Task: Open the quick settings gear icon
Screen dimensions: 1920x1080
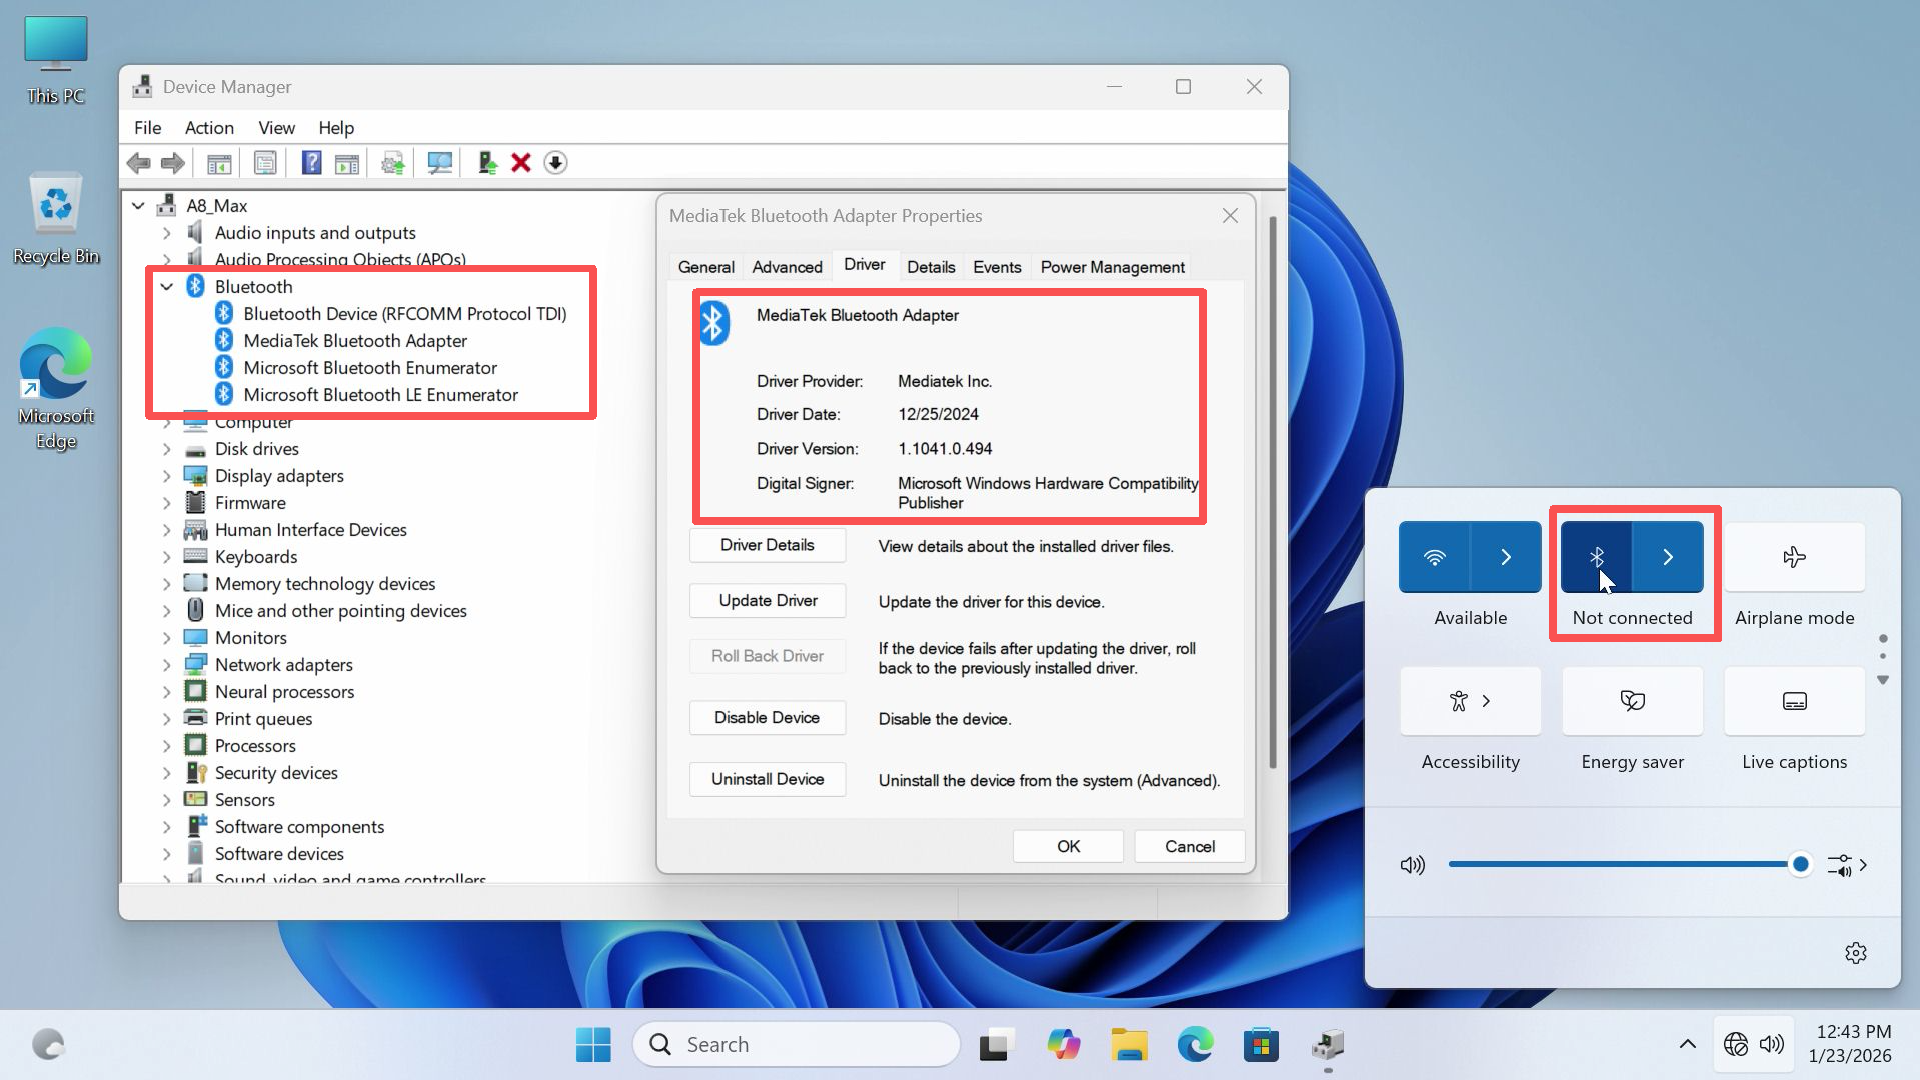Action: (x=1855, y=953)
